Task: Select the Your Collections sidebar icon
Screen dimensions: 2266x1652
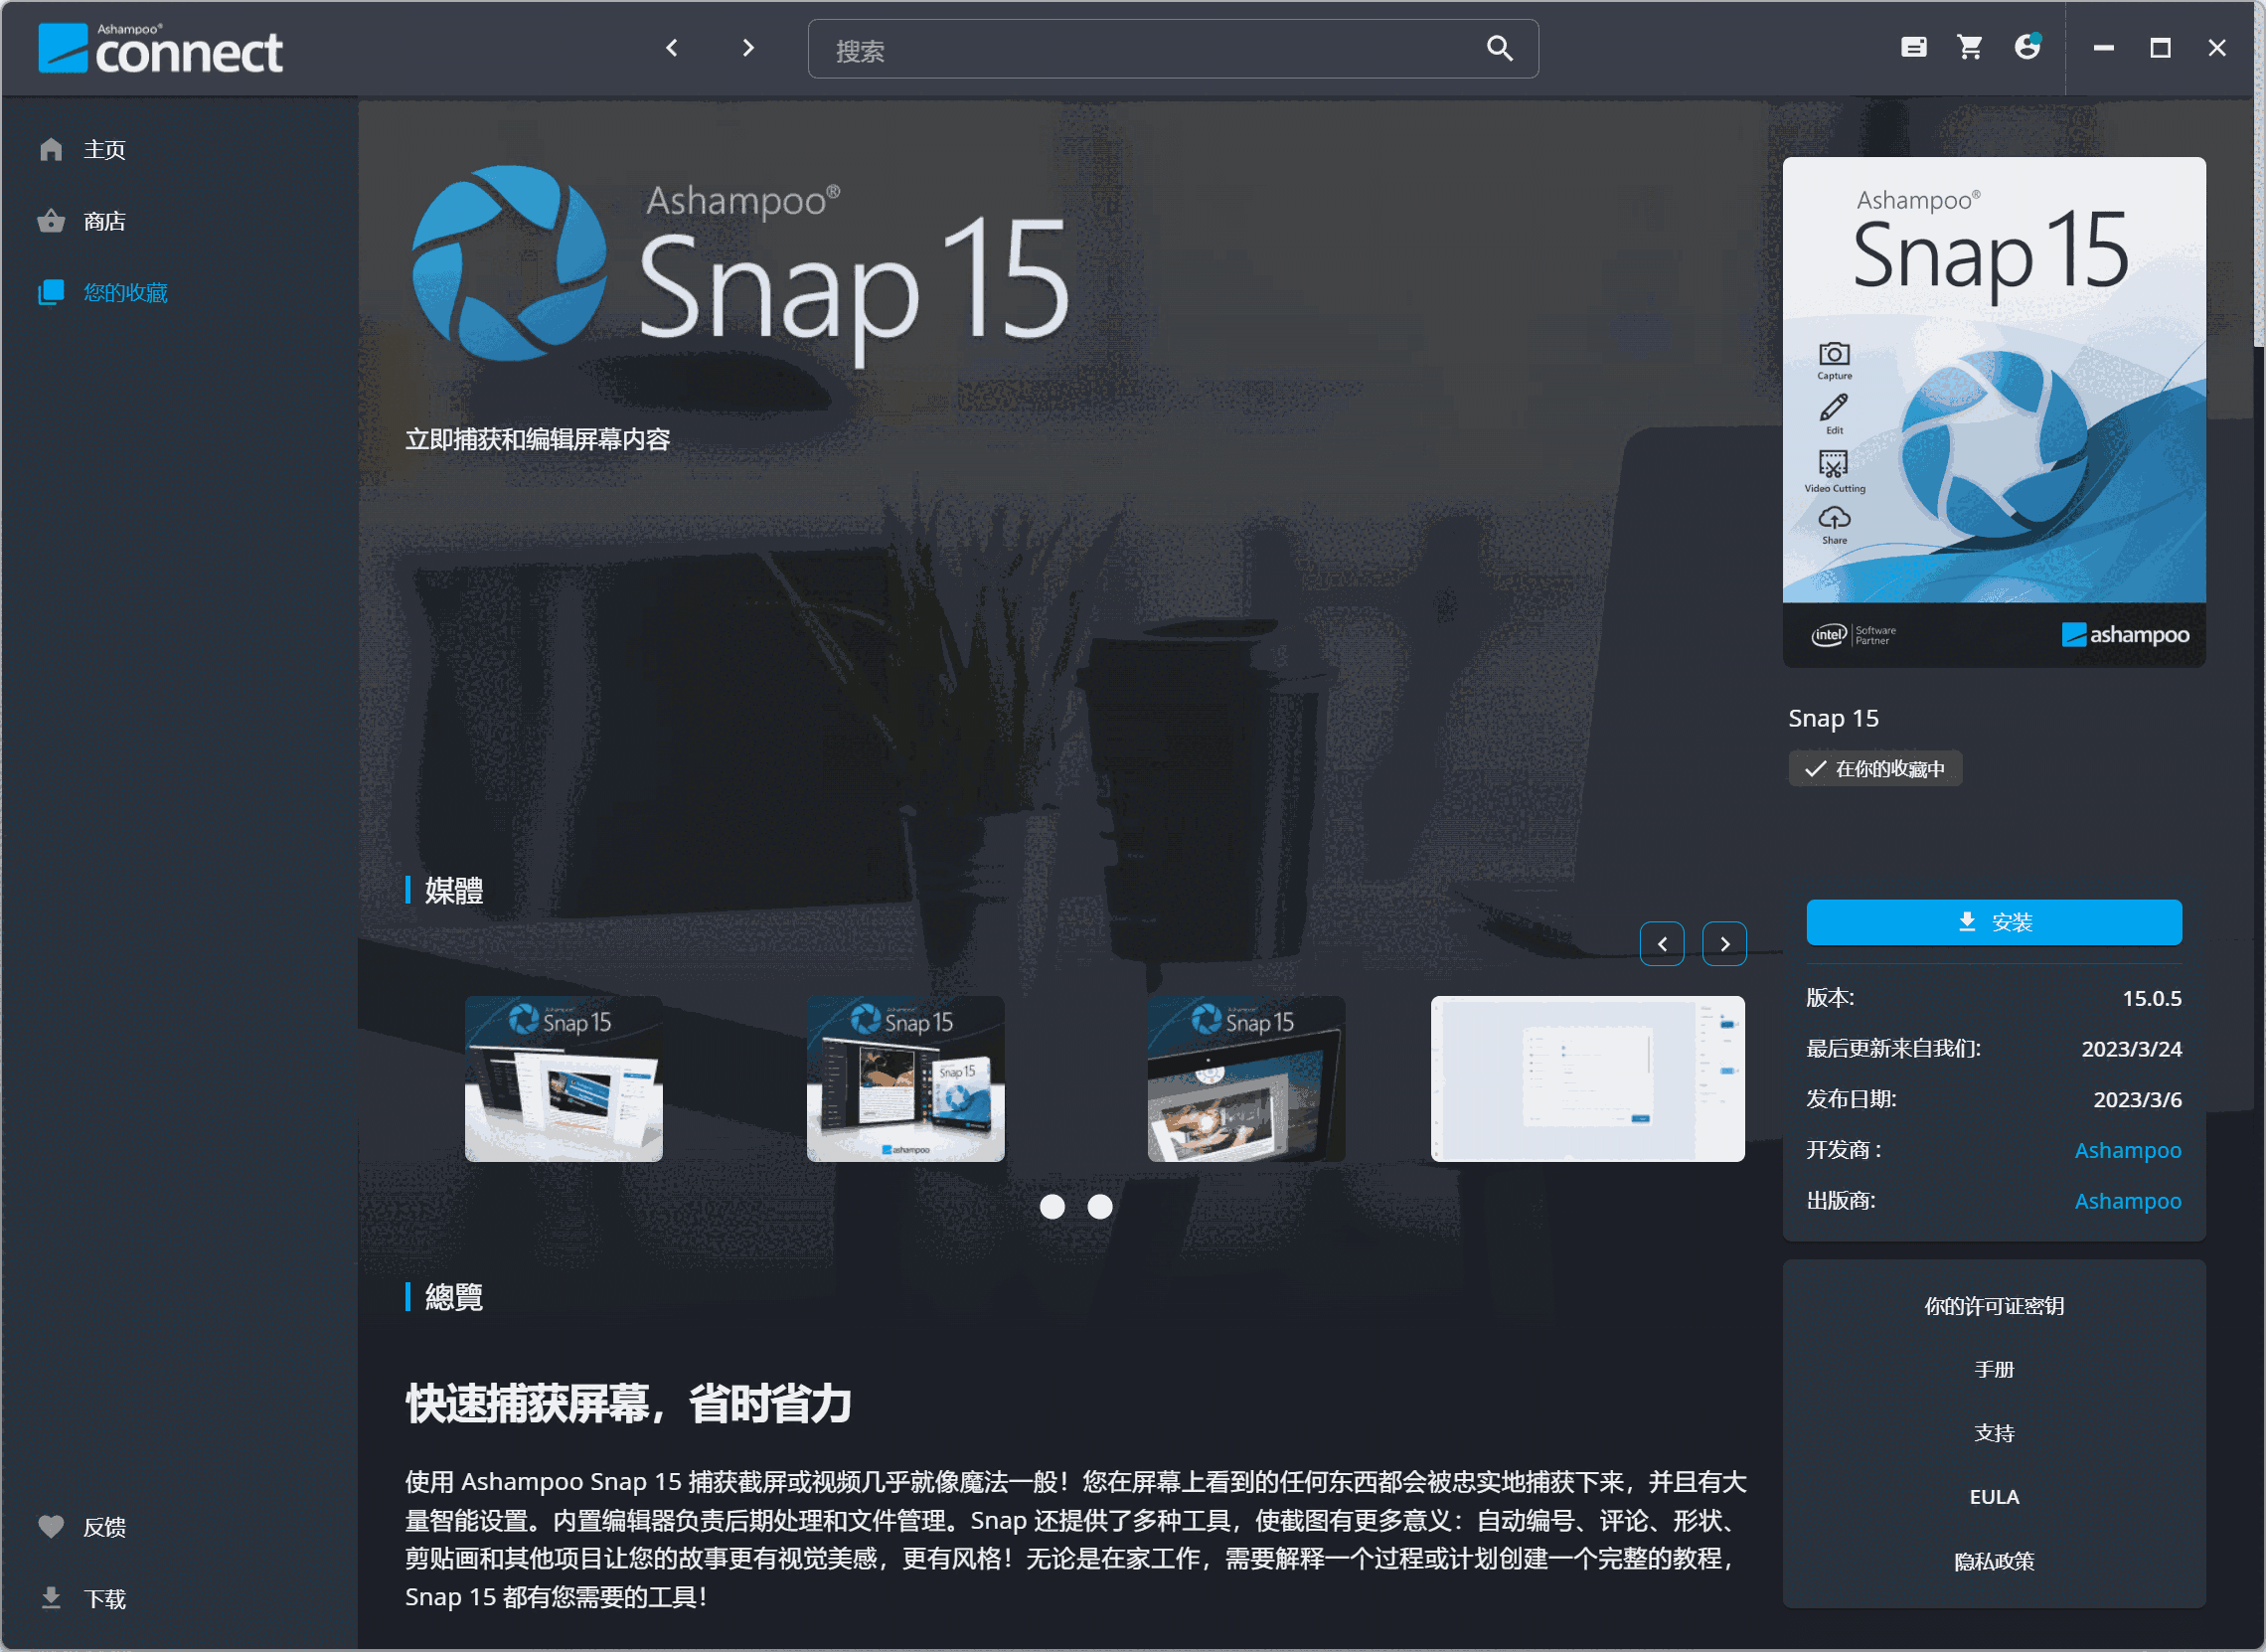Action: coord(51,292)
